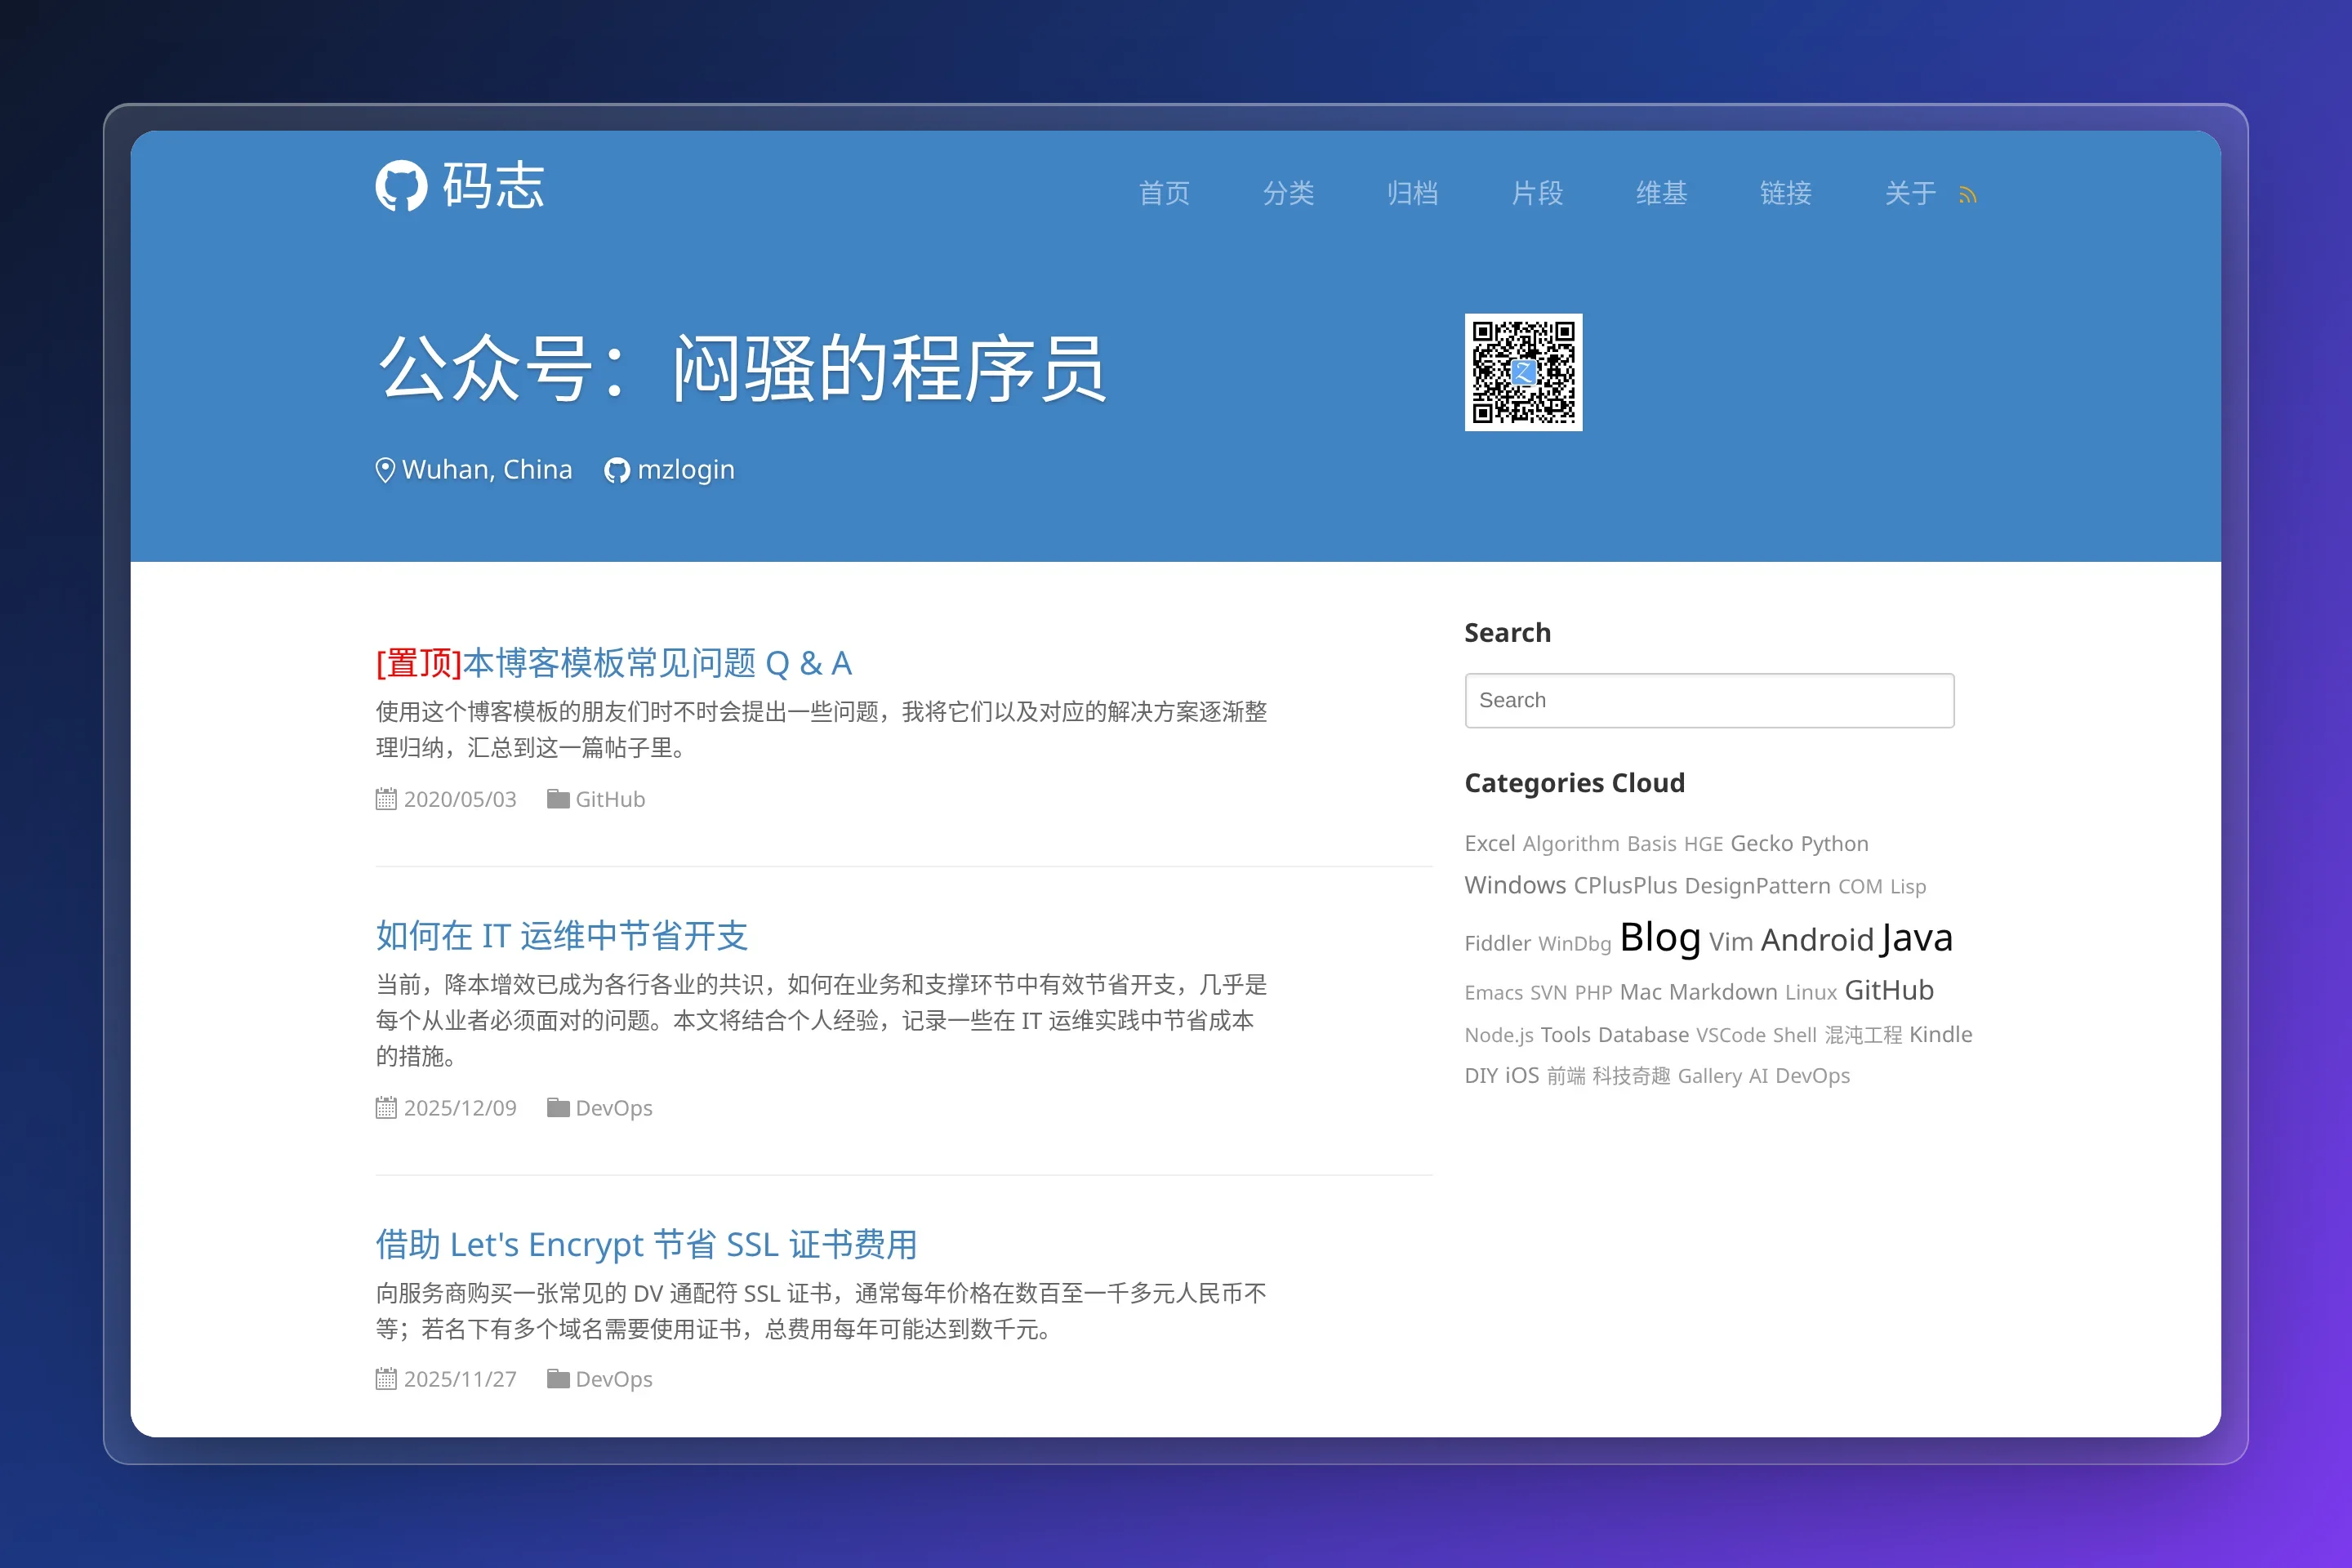Click the WeChat QR code image
Screen dimensions: 2352x1568
coord(1523,372)
